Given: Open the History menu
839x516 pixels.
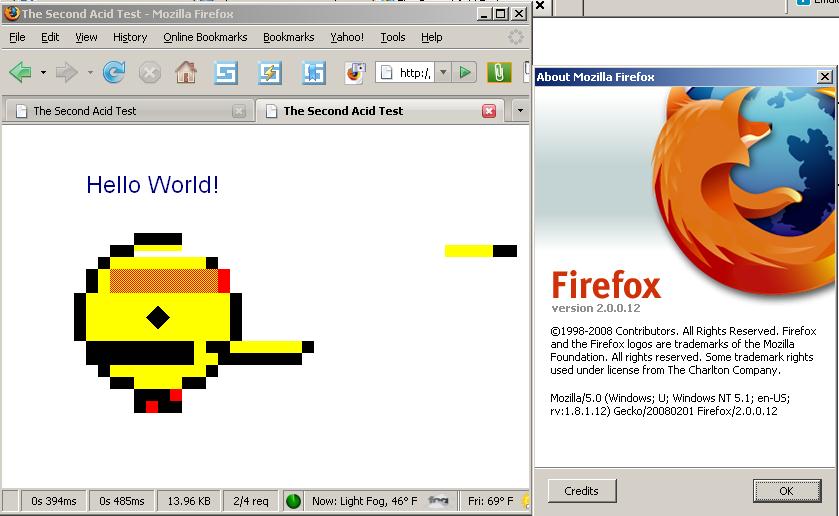Looking at the screenshot, I should coord(130,37).
